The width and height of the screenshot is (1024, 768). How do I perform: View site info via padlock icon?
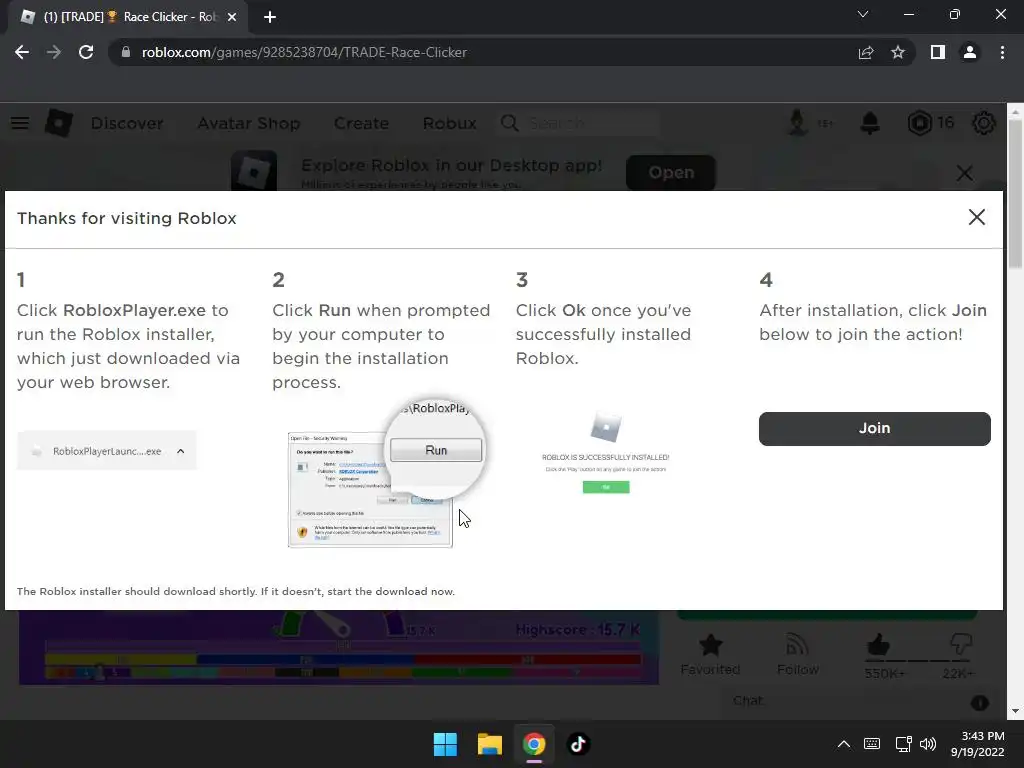click(126, 52)
